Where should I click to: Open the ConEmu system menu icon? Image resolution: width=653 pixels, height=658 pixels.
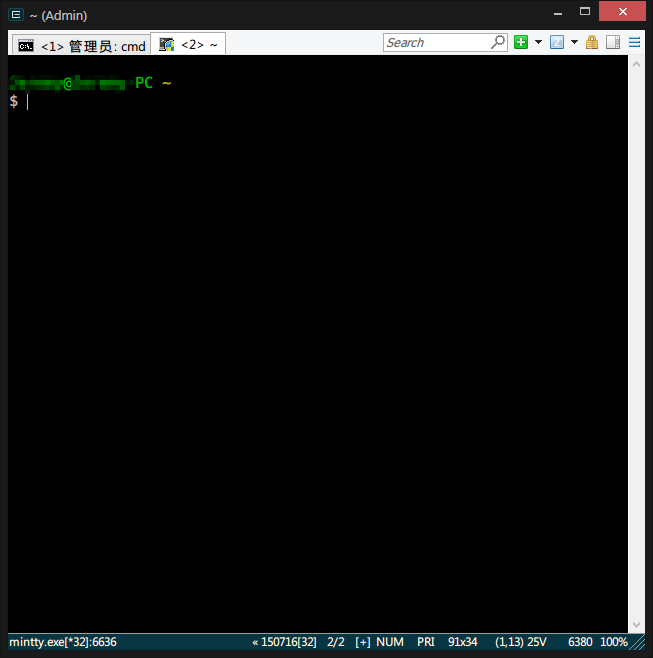16,15
